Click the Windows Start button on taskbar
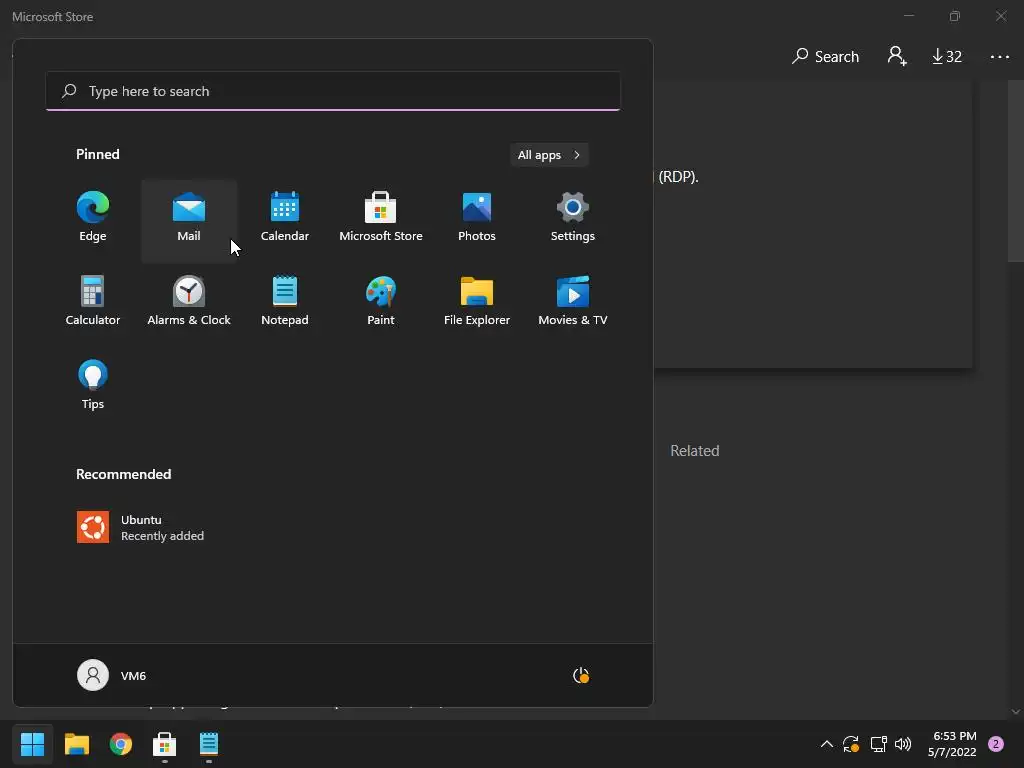The width and height of the screenshot is (1024, 768). (x=32, y=744)
